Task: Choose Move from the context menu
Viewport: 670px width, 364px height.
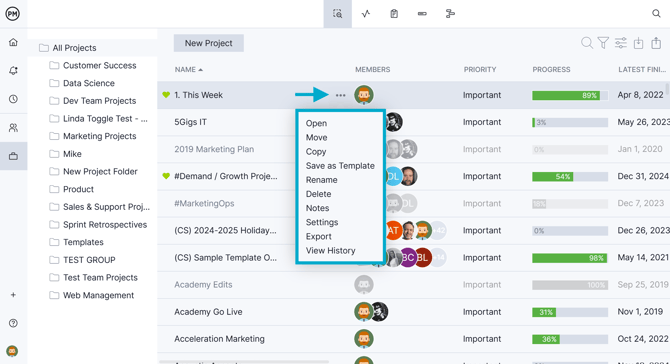Action: point(317,138)
